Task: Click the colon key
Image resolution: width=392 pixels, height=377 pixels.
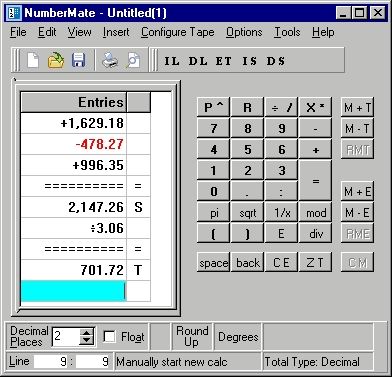Action: tap(281, 191)
